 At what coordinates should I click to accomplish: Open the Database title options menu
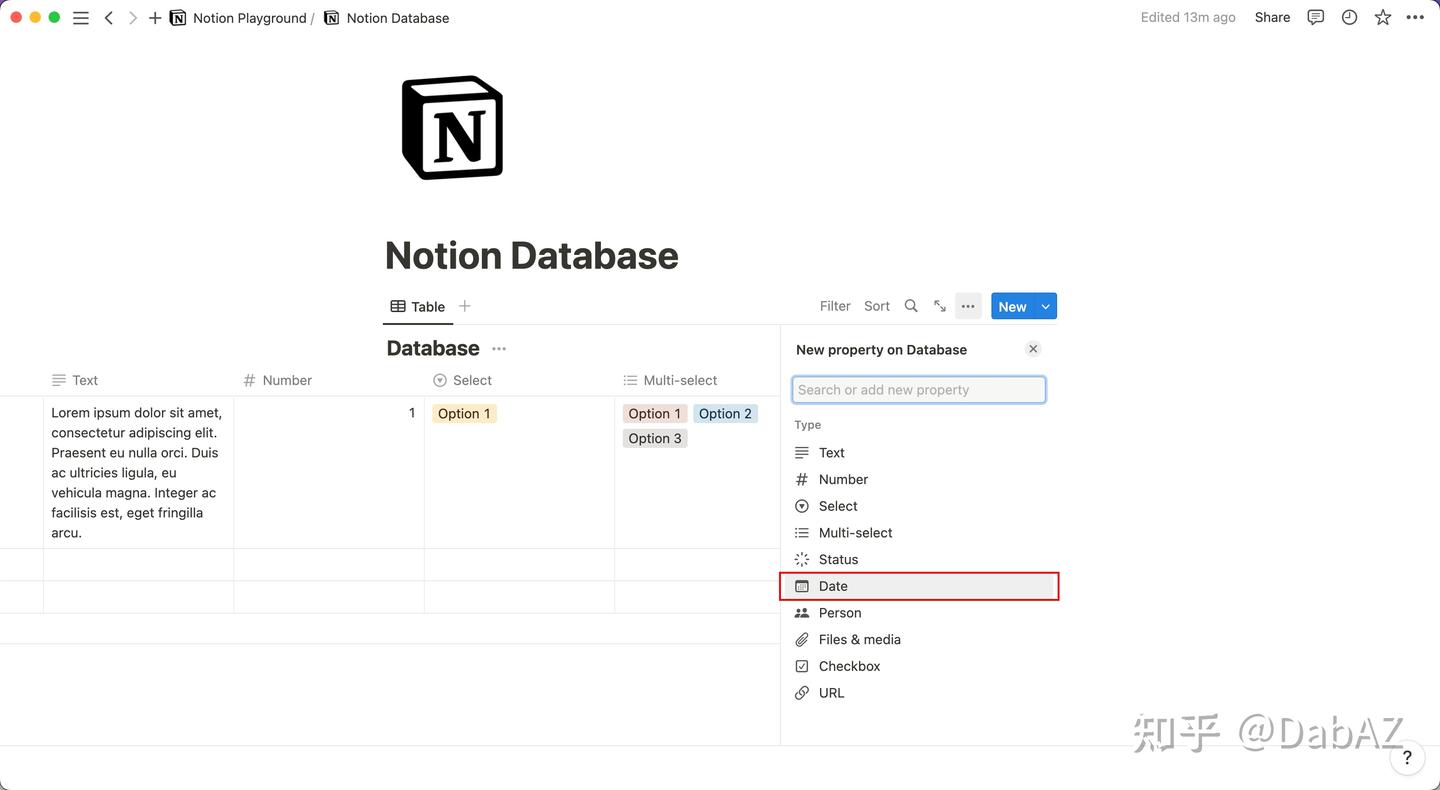click(498, 348)
